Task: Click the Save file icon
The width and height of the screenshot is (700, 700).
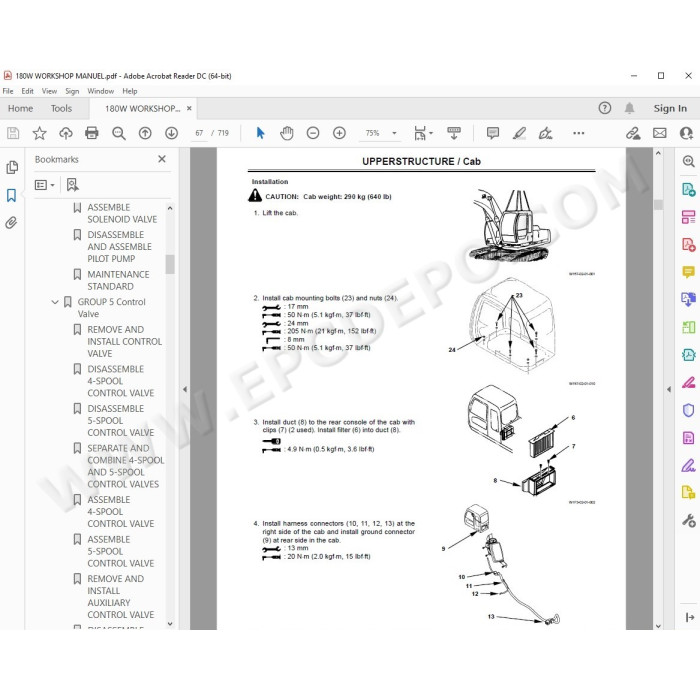Action: 13,133
